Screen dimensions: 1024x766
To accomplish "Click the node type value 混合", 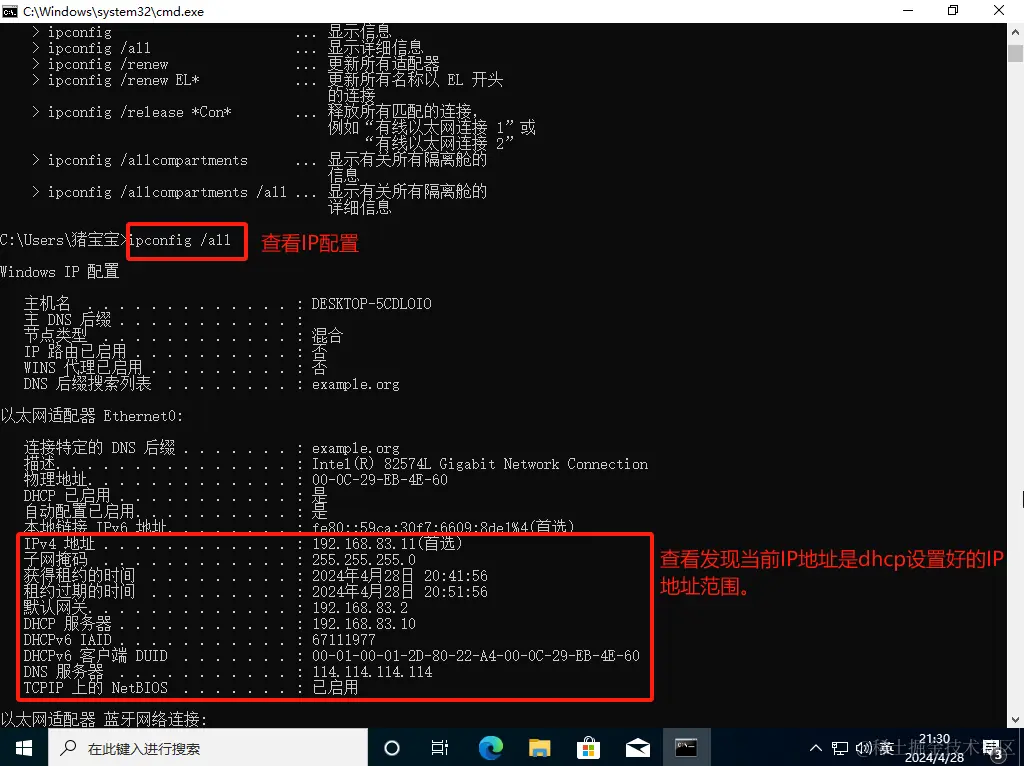I will 327,336.
